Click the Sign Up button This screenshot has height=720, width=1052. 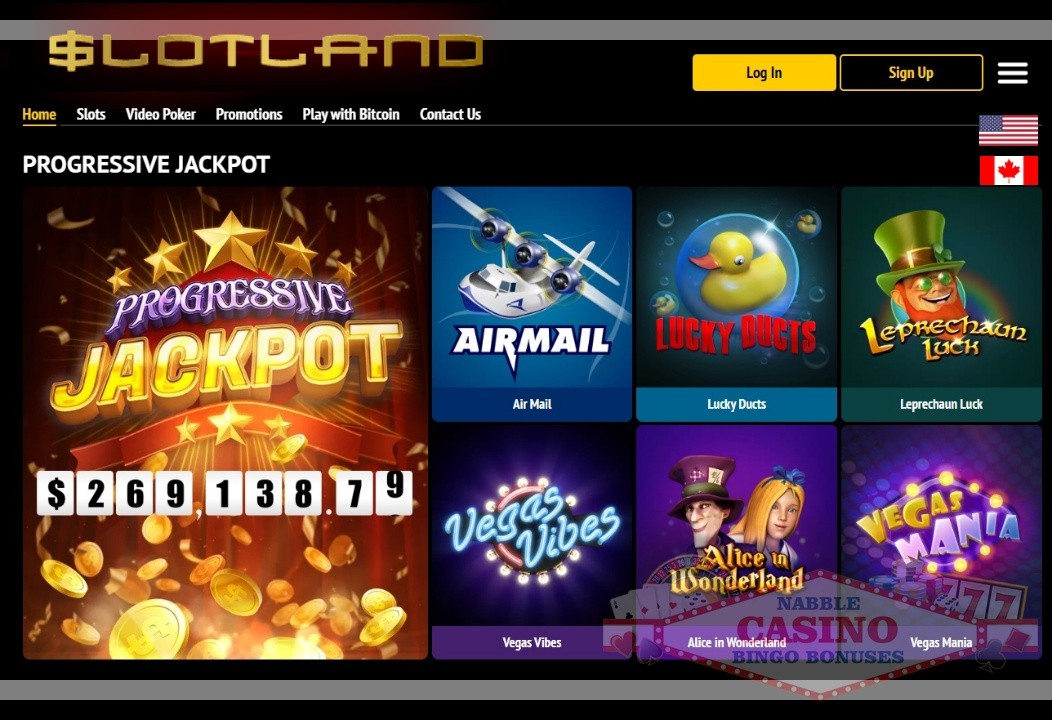click(911, 72)
